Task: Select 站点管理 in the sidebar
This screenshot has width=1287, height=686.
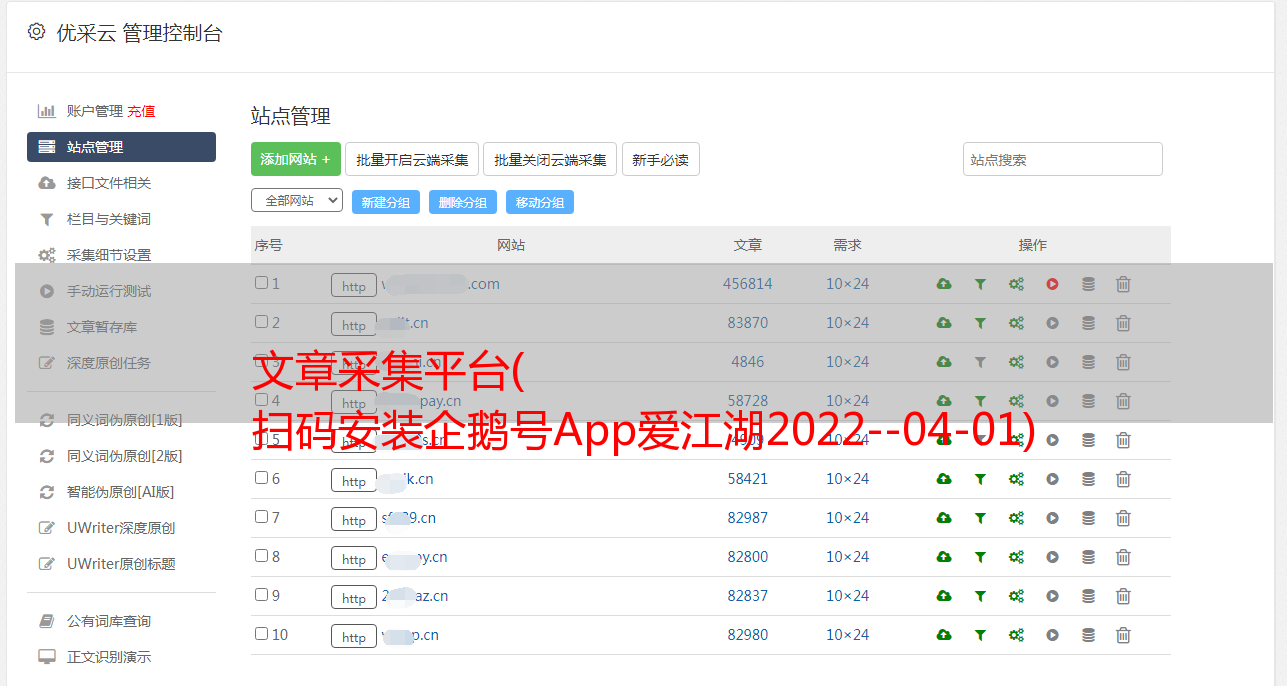Action: tap(121, 147)
